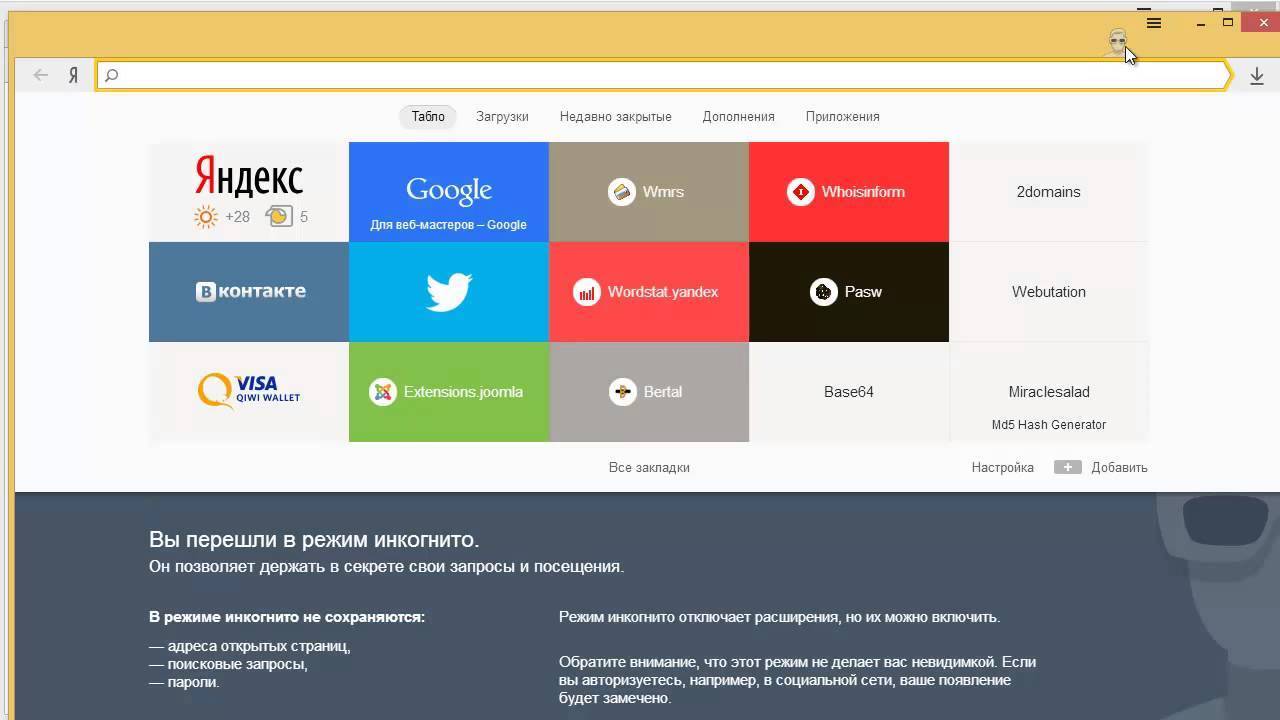
Task: Open the Настройка link
Action: [x=1003, y=467]
